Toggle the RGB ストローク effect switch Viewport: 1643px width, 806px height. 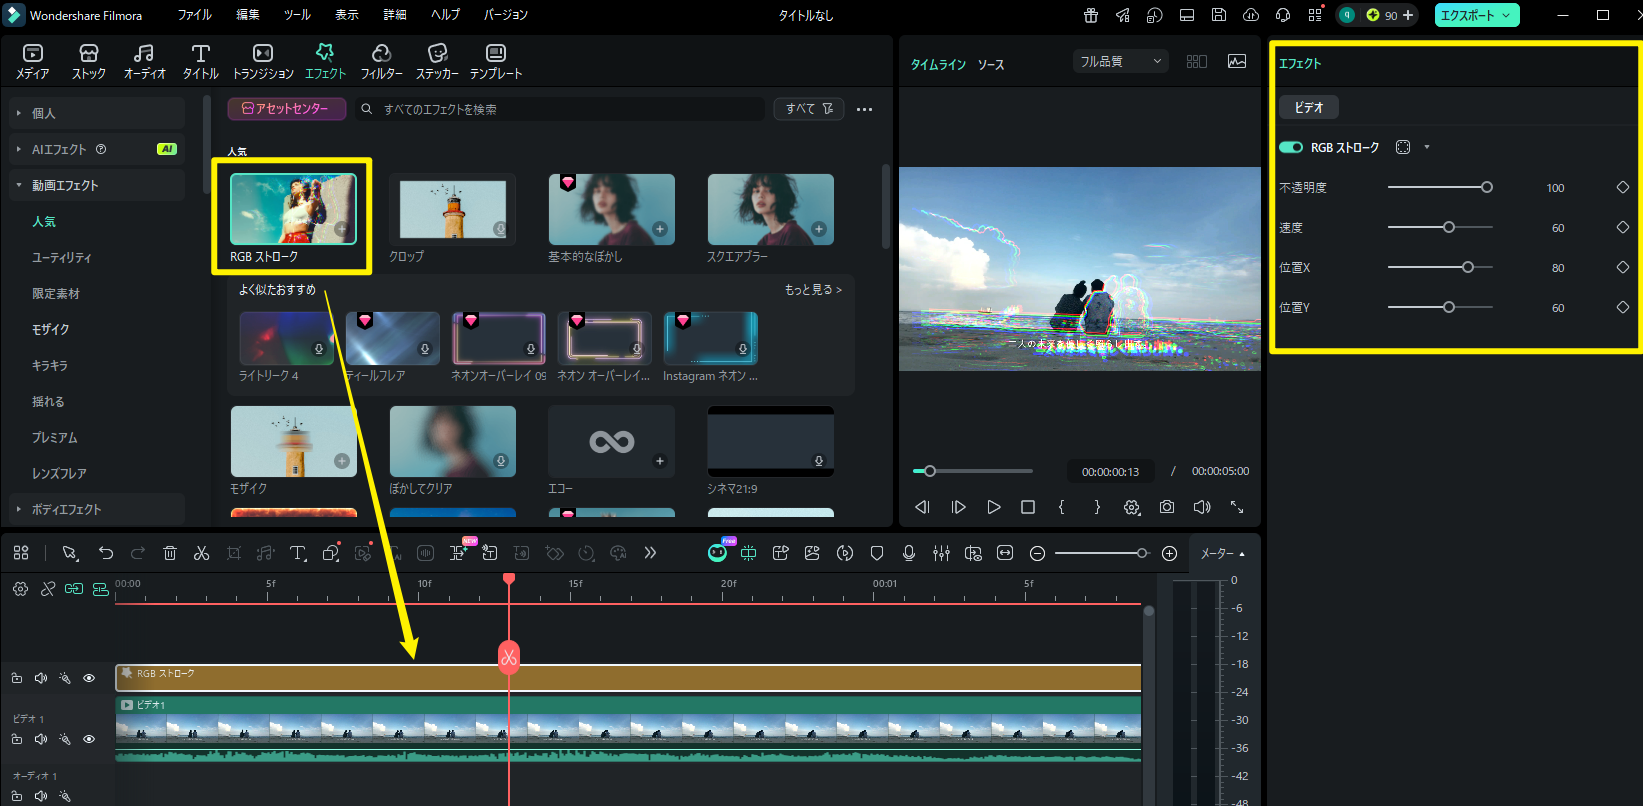click(x=1291, y=147)
